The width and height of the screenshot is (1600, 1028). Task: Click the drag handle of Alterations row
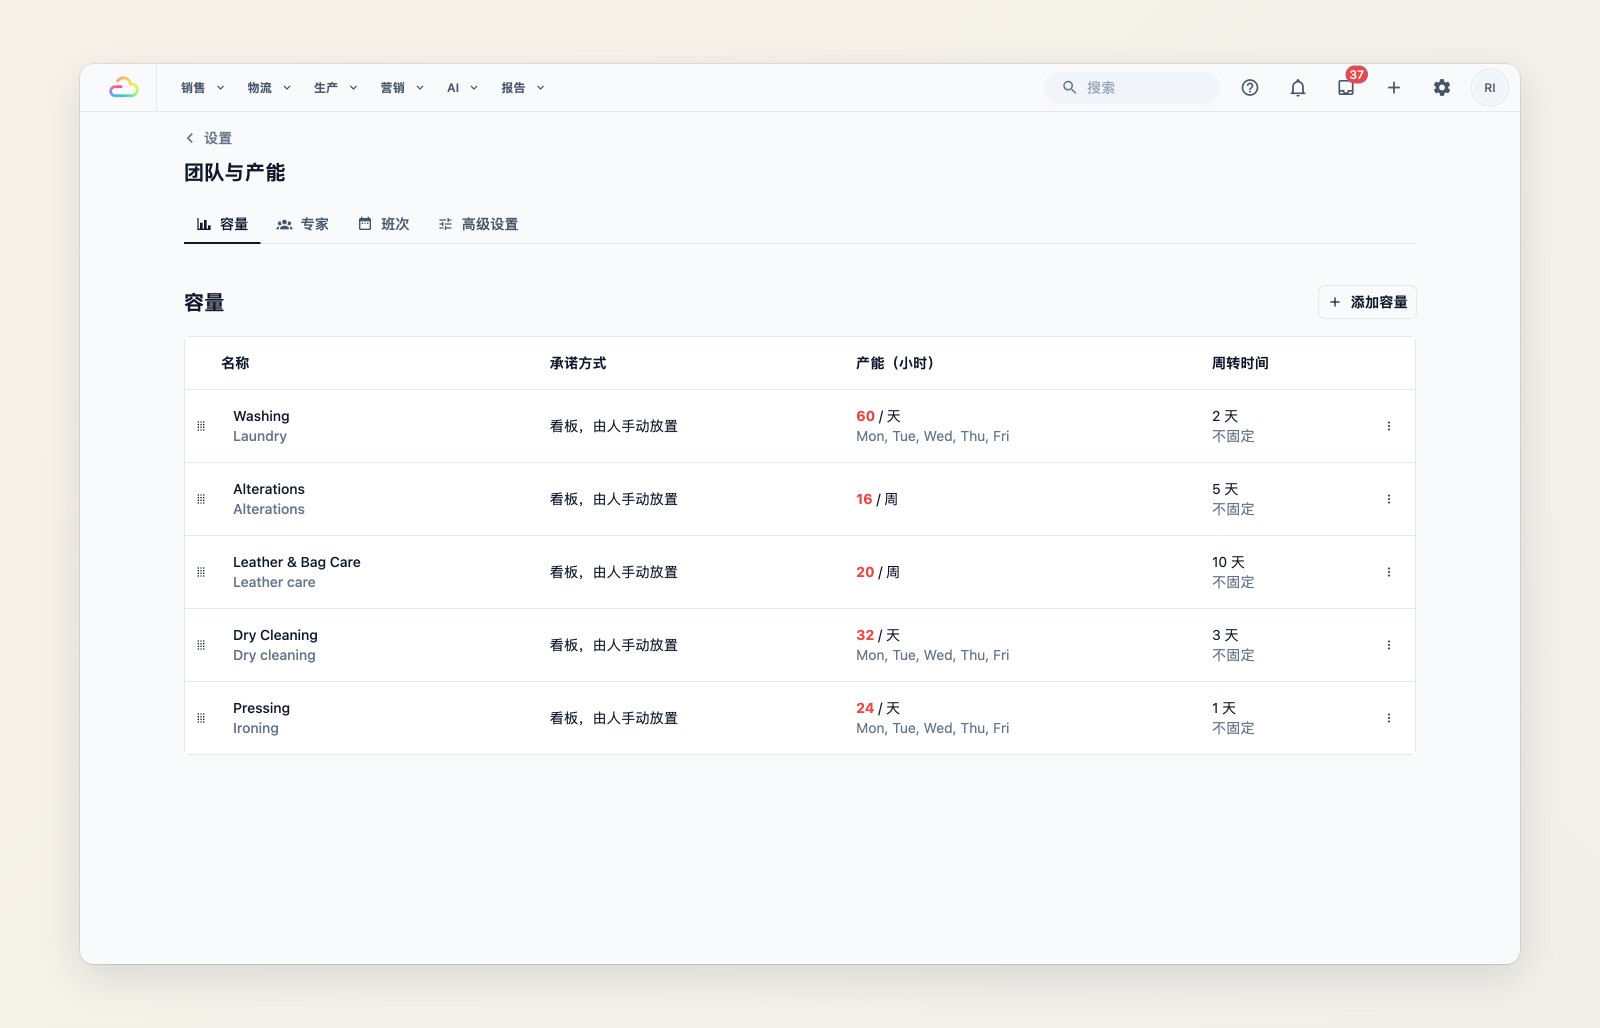201,499
